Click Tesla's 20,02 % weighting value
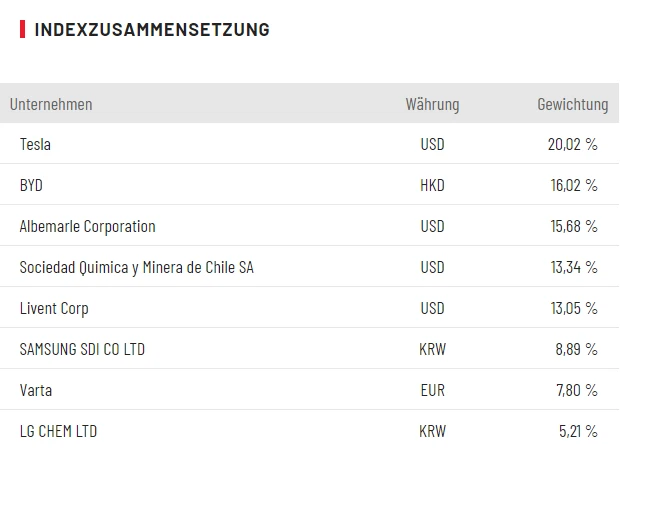The image size is (670, 531). 572,144
